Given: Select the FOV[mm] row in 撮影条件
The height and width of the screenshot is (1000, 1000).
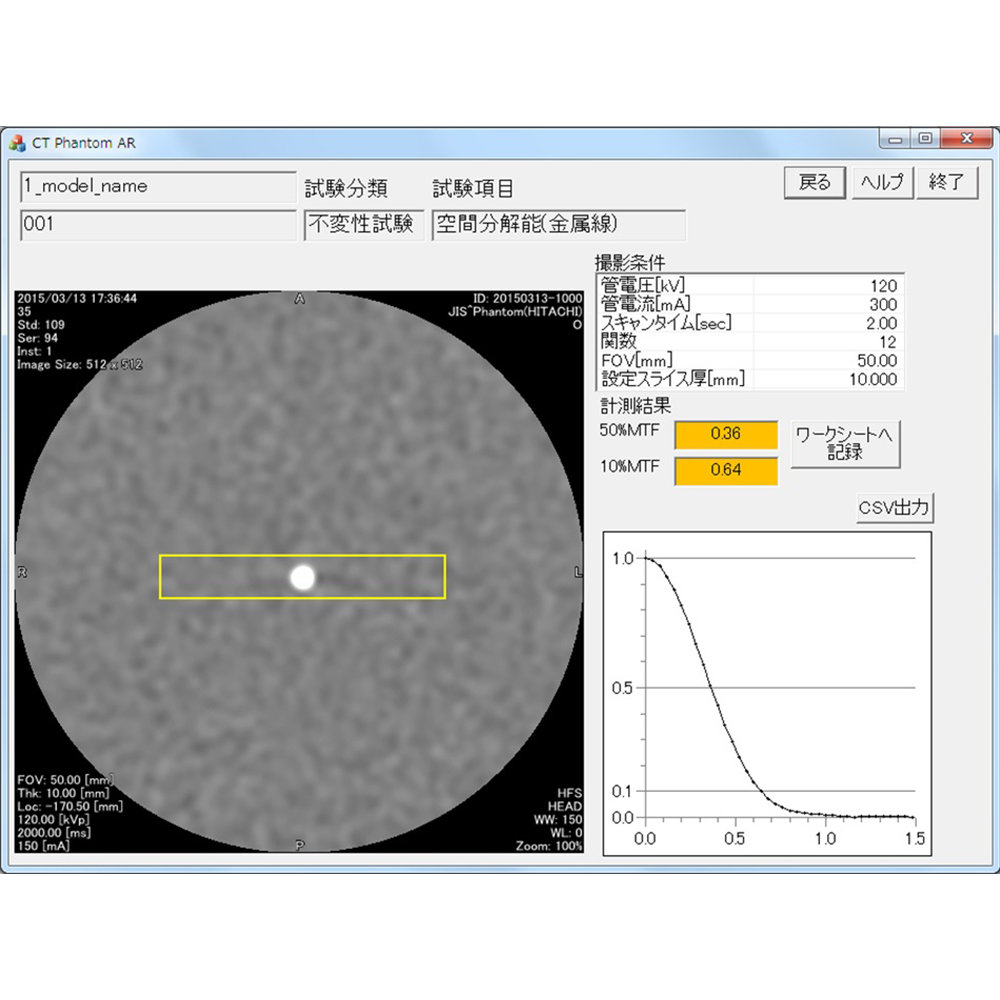Looking at the screenshot, I should tap(750, 360).
